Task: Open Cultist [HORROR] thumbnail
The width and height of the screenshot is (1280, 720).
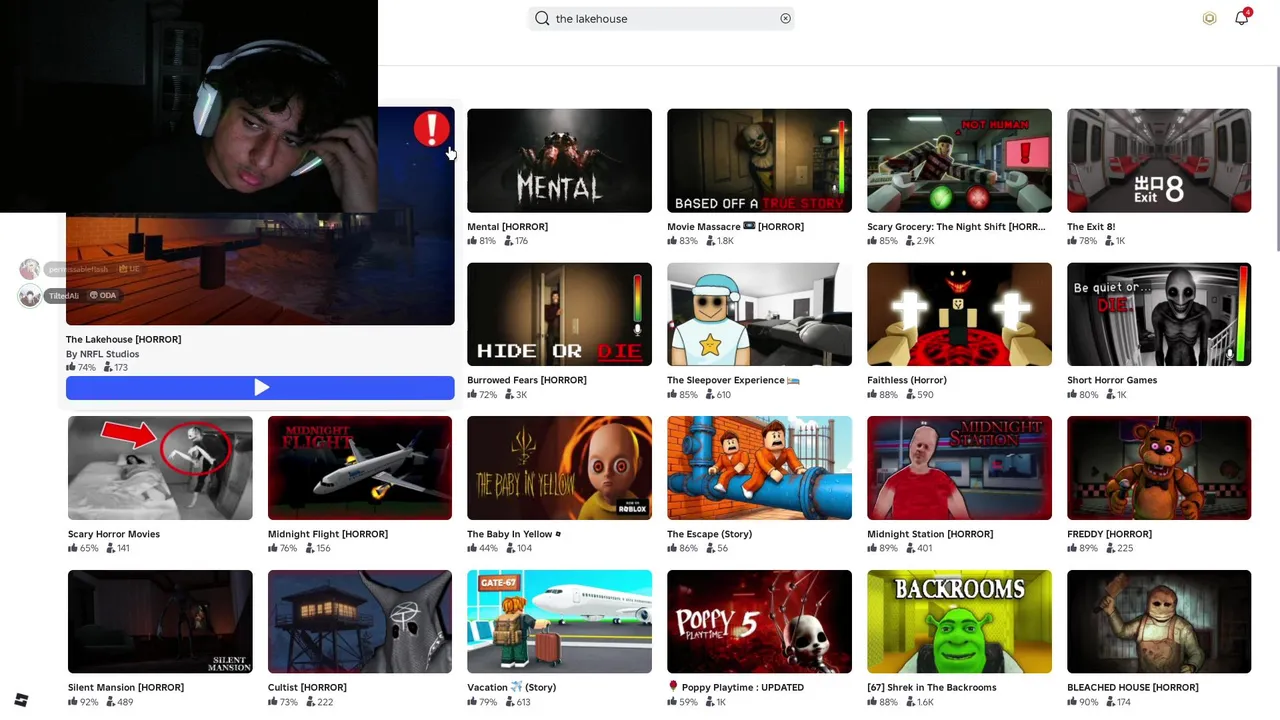Action: tap(360, 621)
